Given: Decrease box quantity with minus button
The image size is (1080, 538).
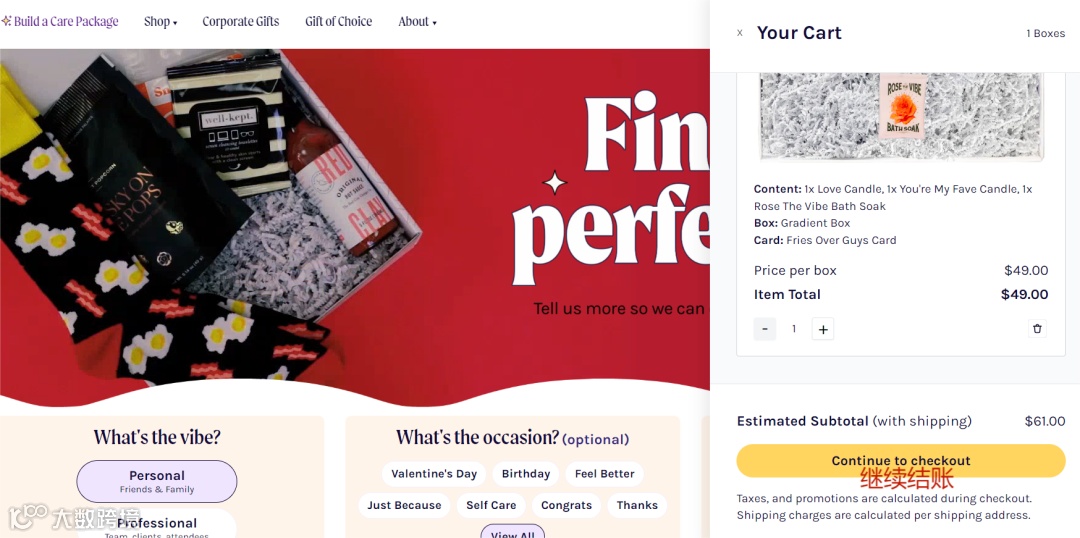Looking at the screenshot, I should (x=765, y=329).
